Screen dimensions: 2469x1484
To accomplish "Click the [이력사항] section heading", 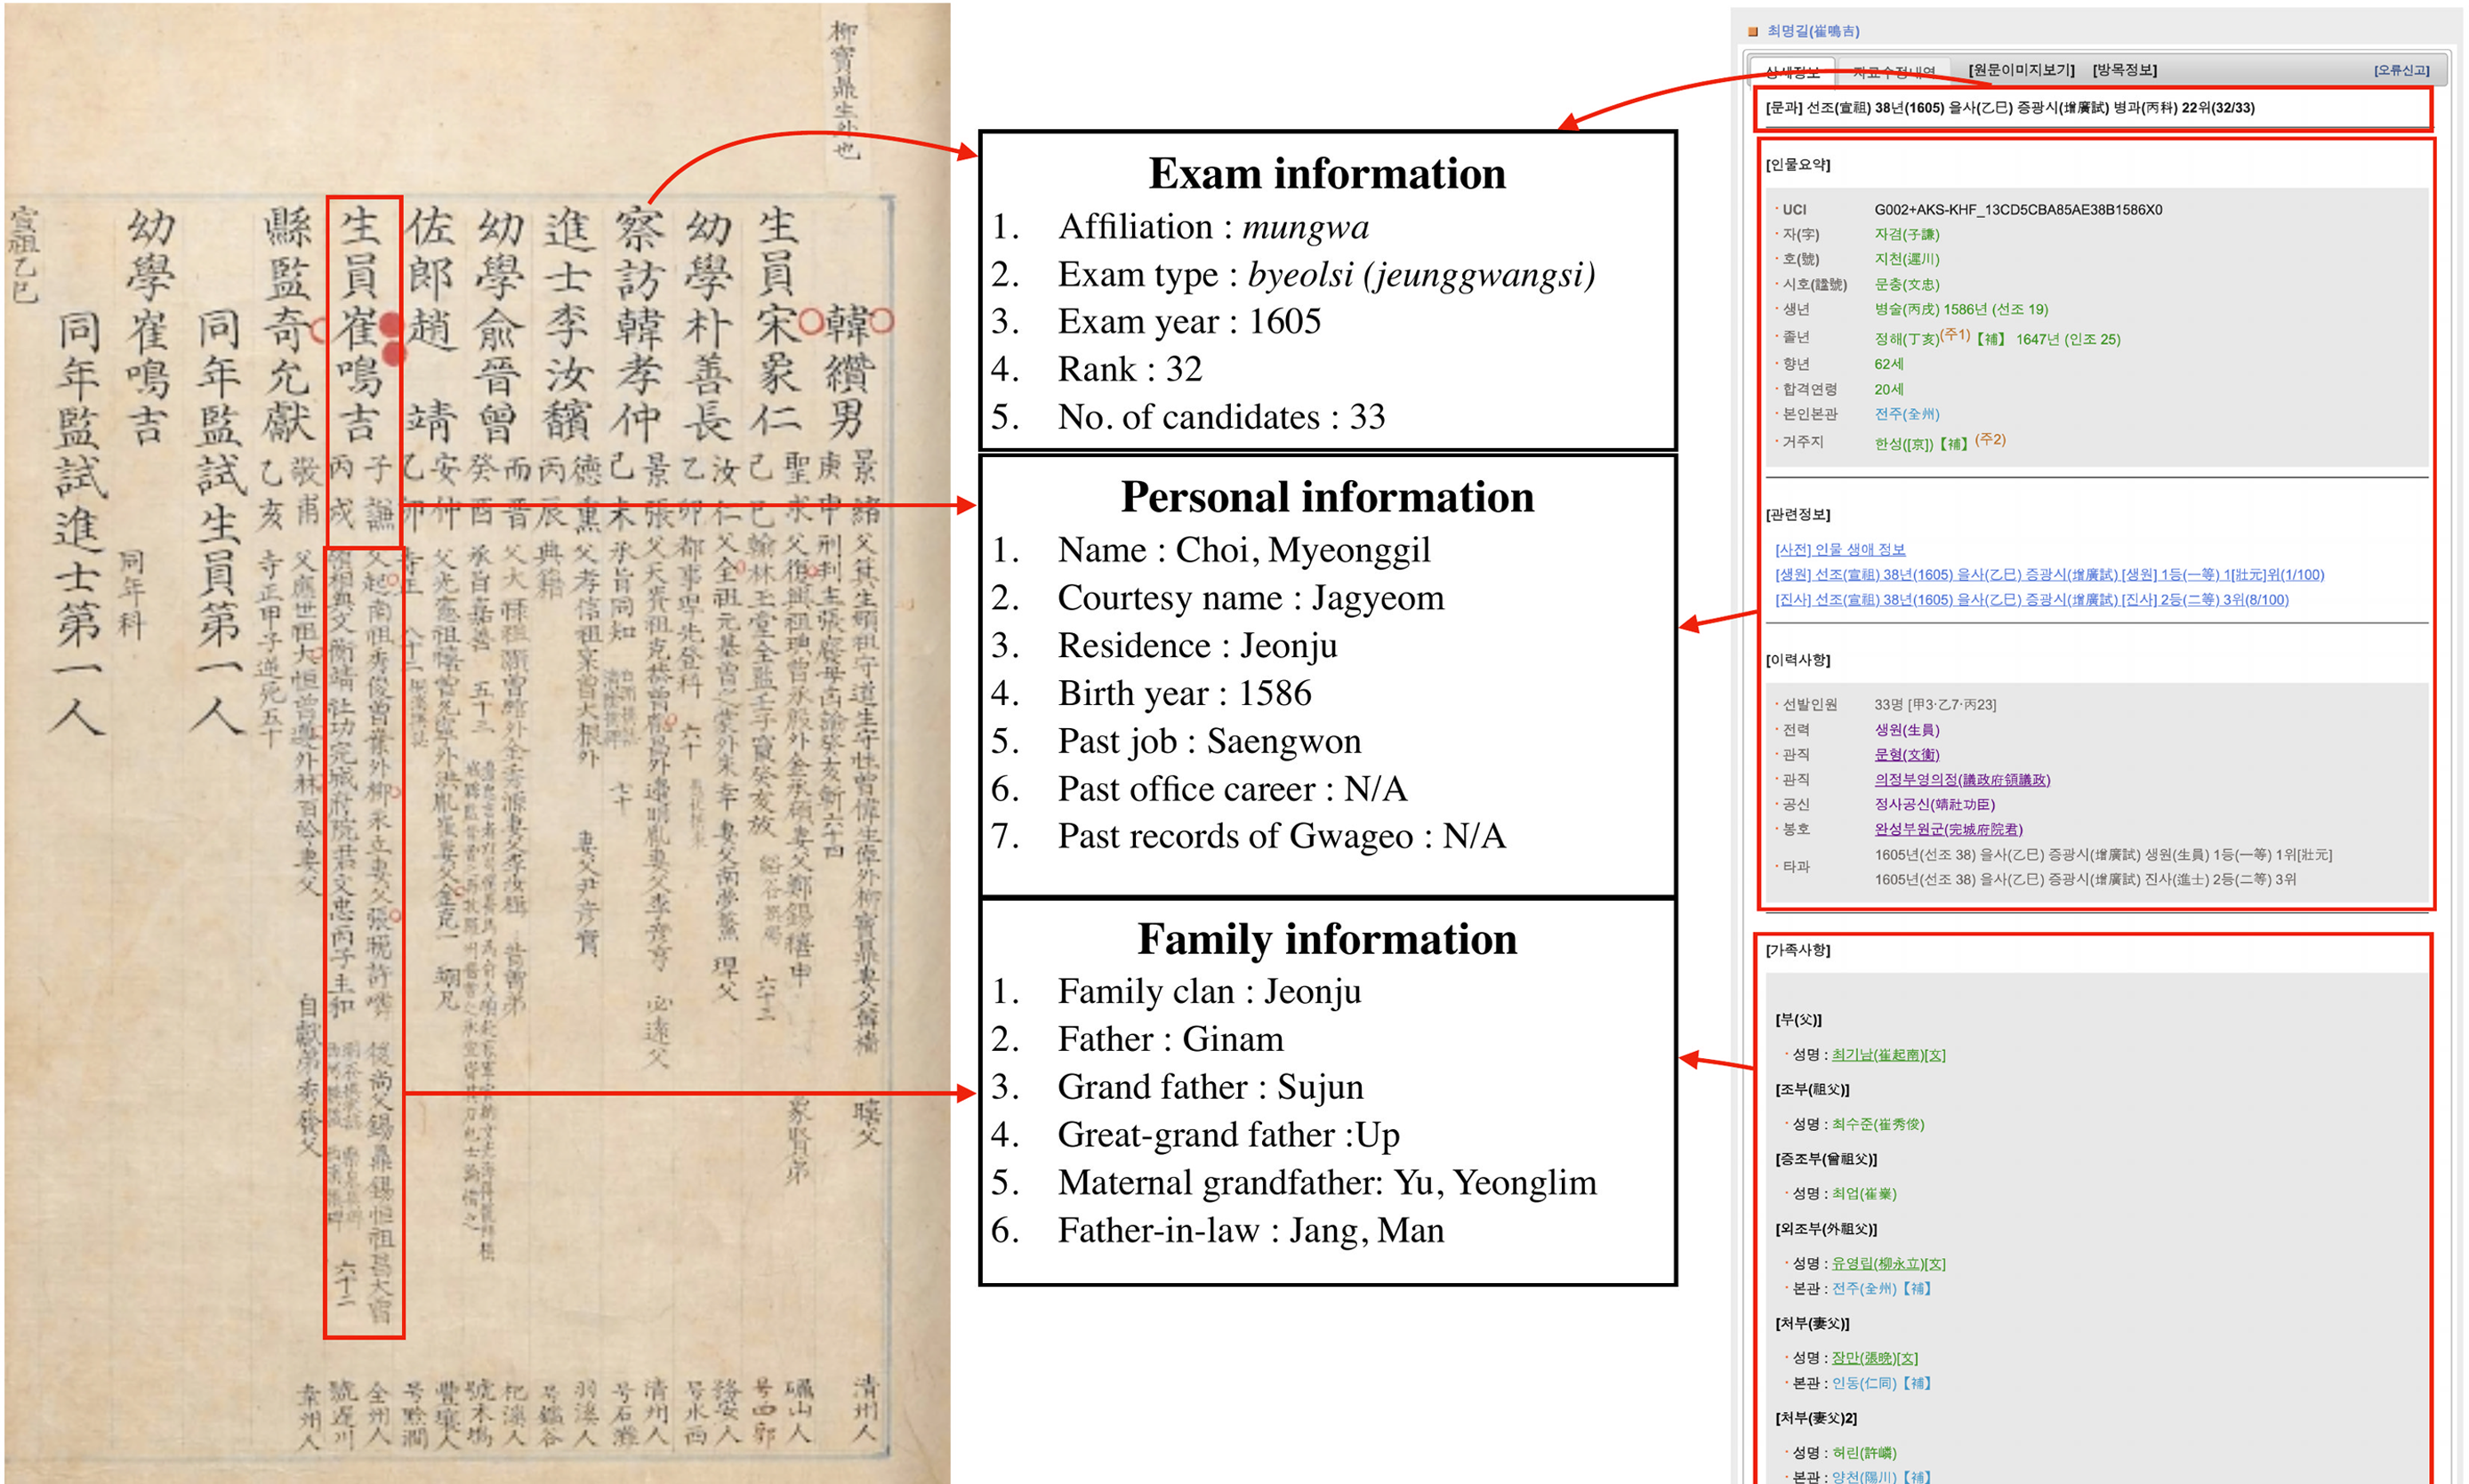I will click(x=1797, y=659).
